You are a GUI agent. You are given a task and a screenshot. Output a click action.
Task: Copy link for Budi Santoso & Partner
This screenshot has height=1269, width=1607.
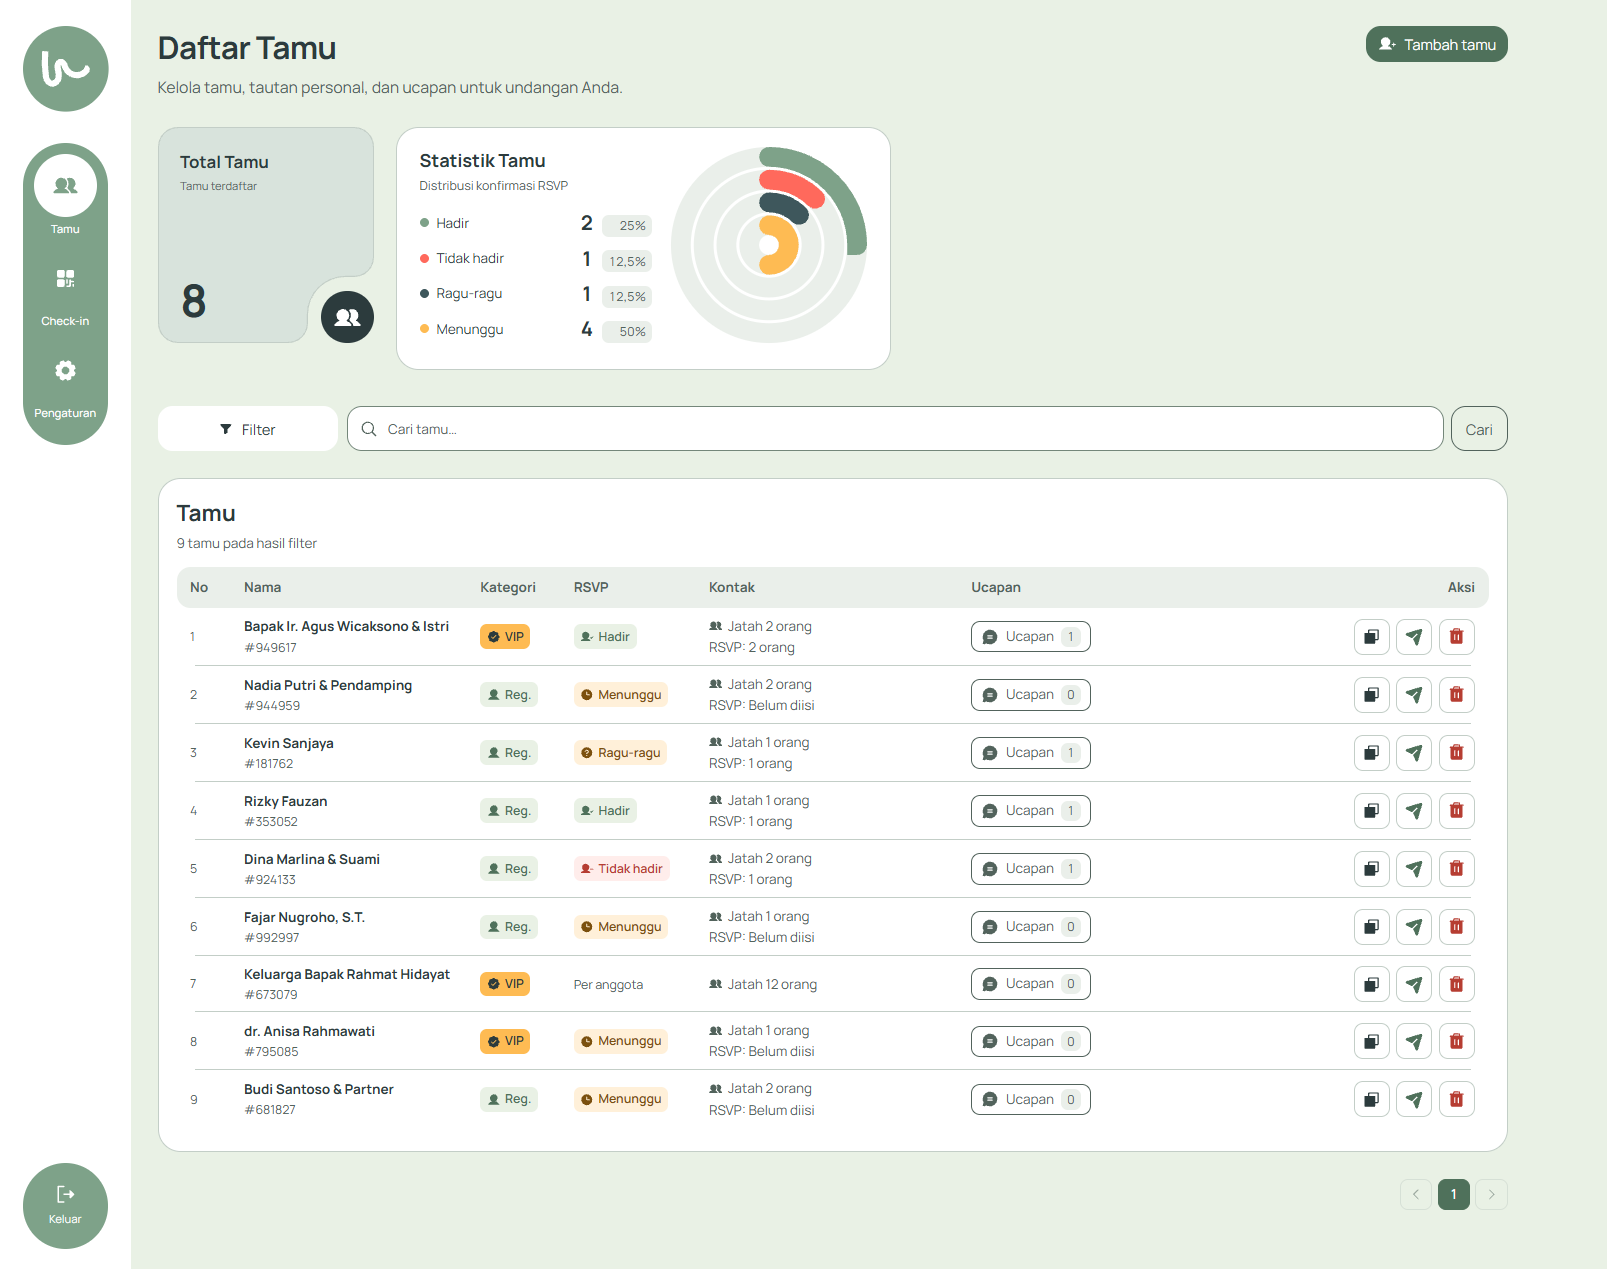tap(1371, 1100)
